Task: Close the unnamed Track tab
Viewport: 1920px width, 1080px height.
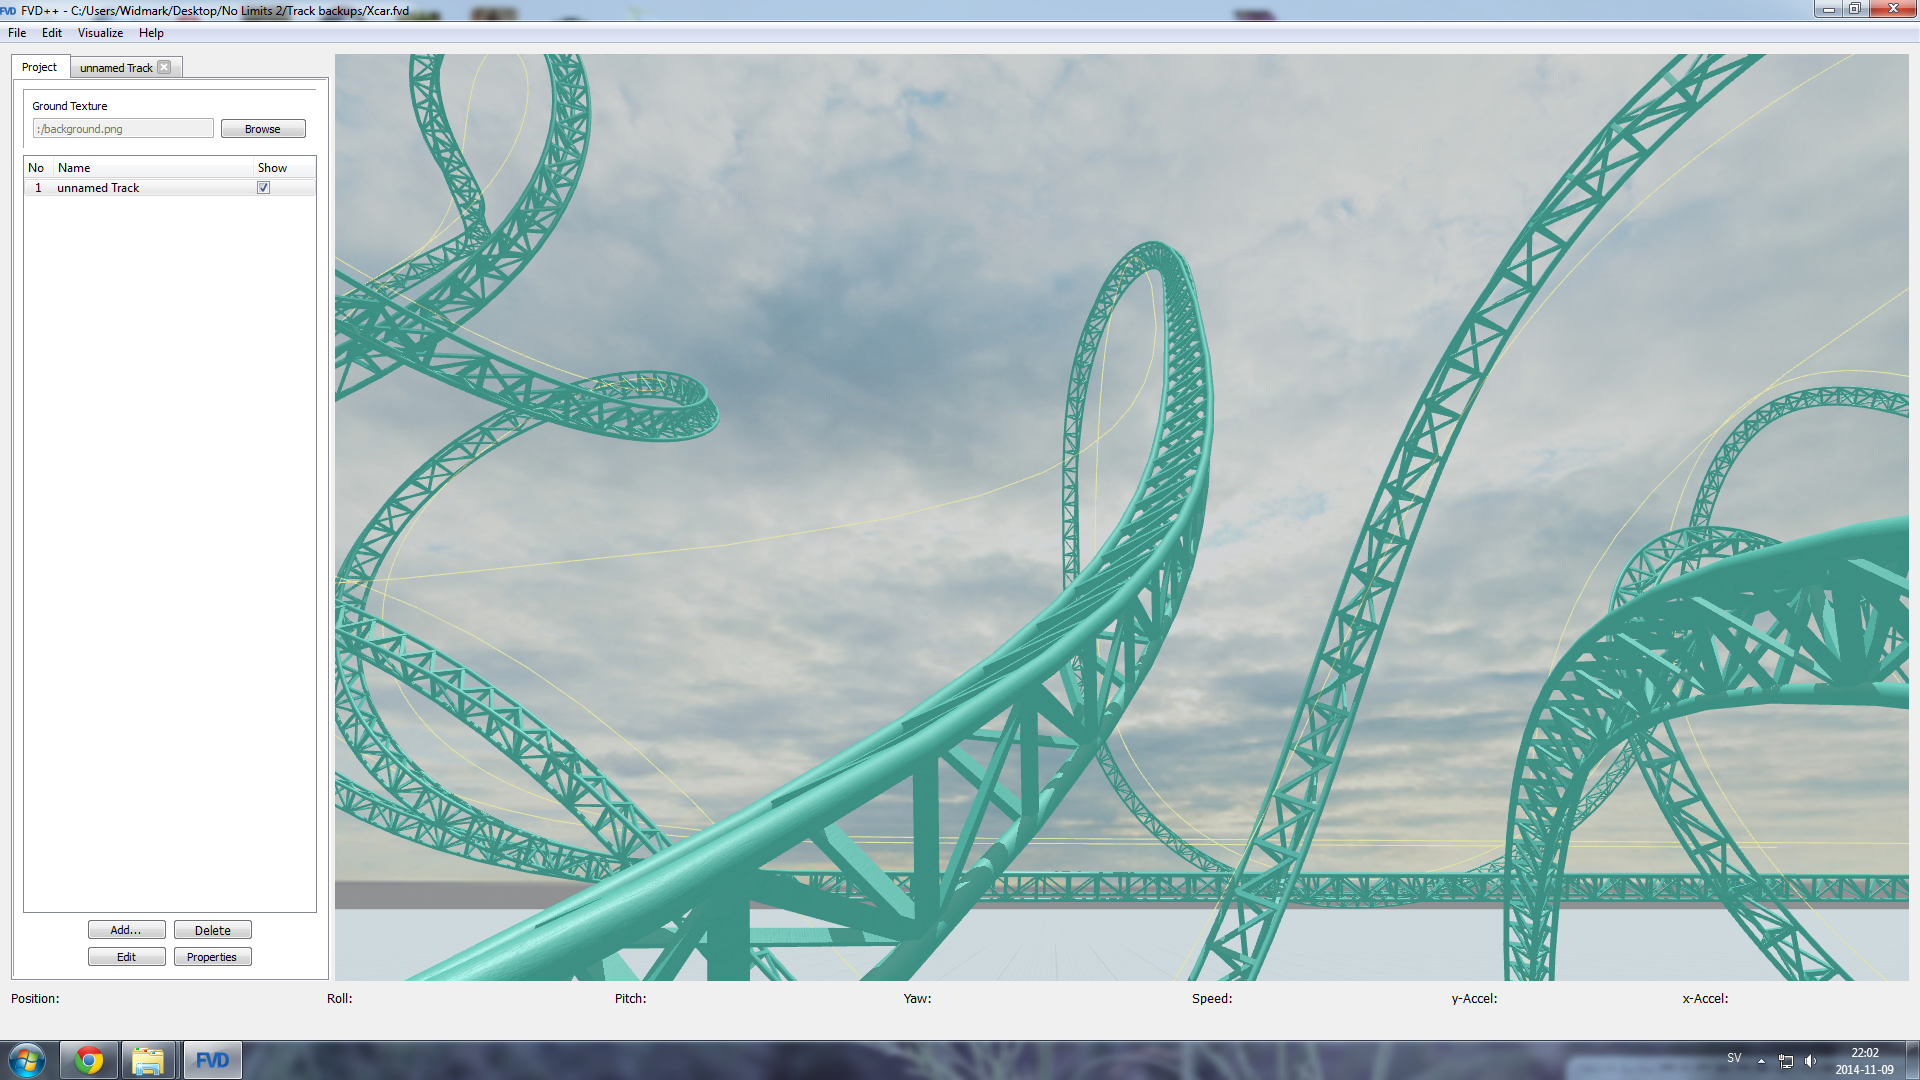Action: pyautogui.click(x=164, y=67)
